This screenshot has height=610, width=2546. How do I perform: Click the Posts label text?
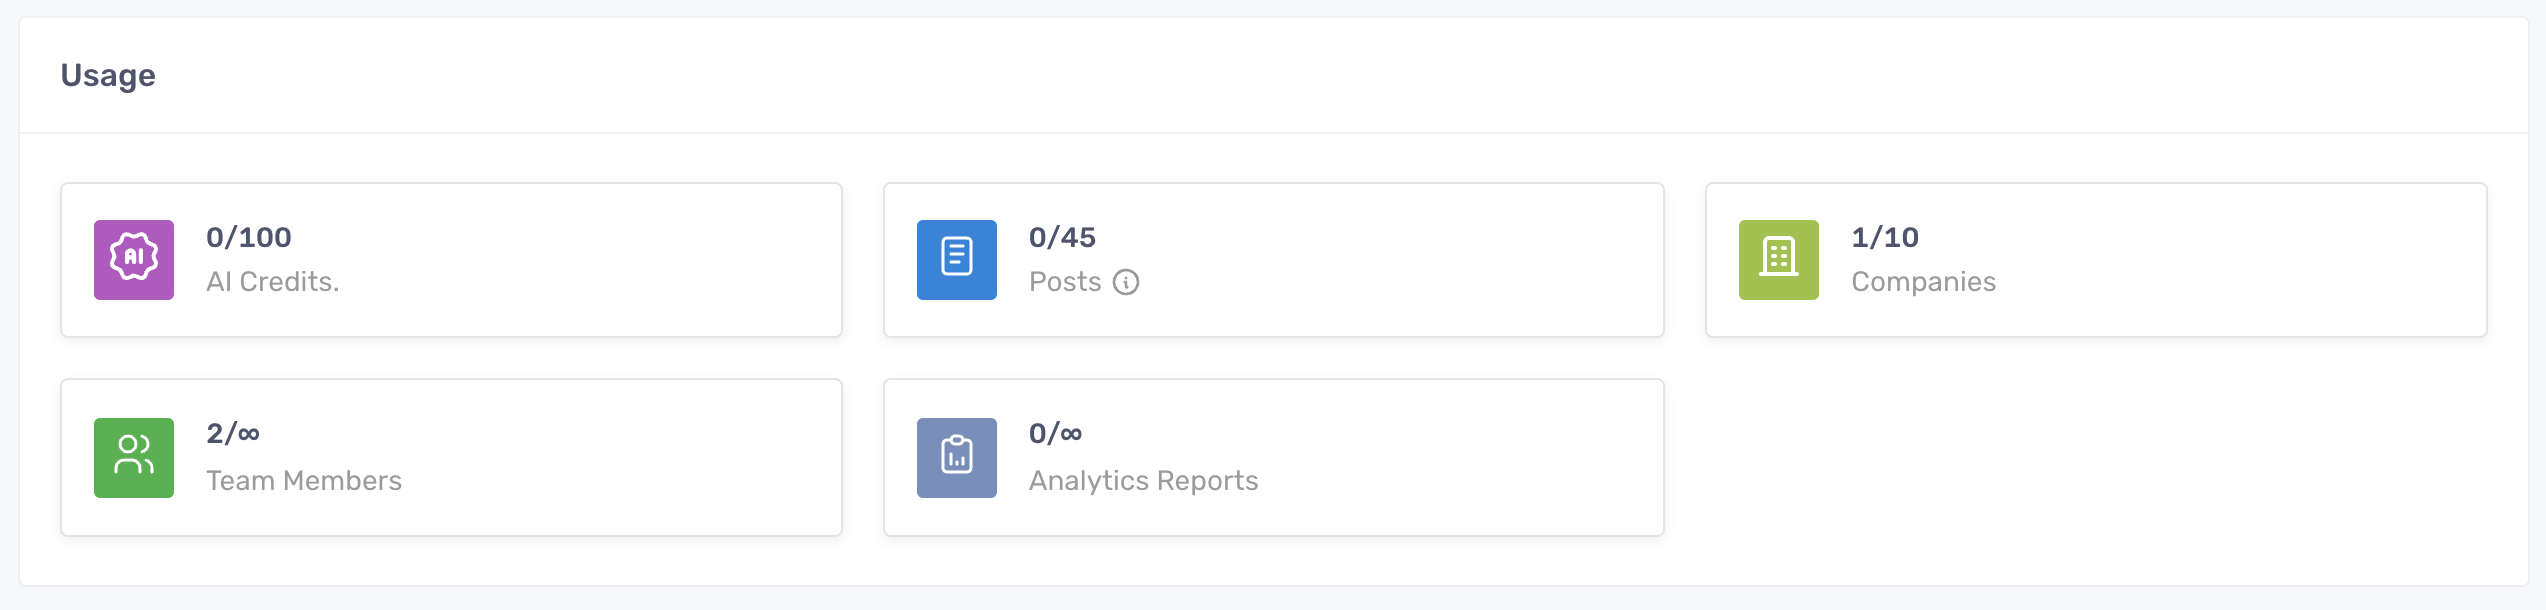pos(1065,282)
